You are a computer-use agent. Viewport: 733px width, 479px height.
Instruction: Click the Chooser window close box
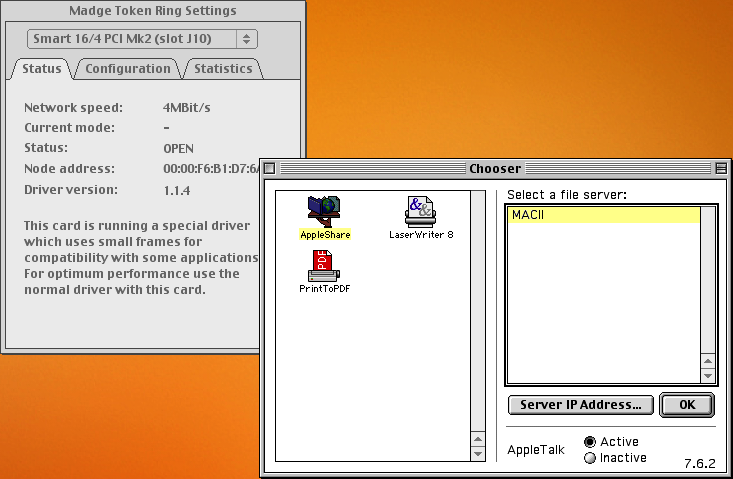pos(270,168)
